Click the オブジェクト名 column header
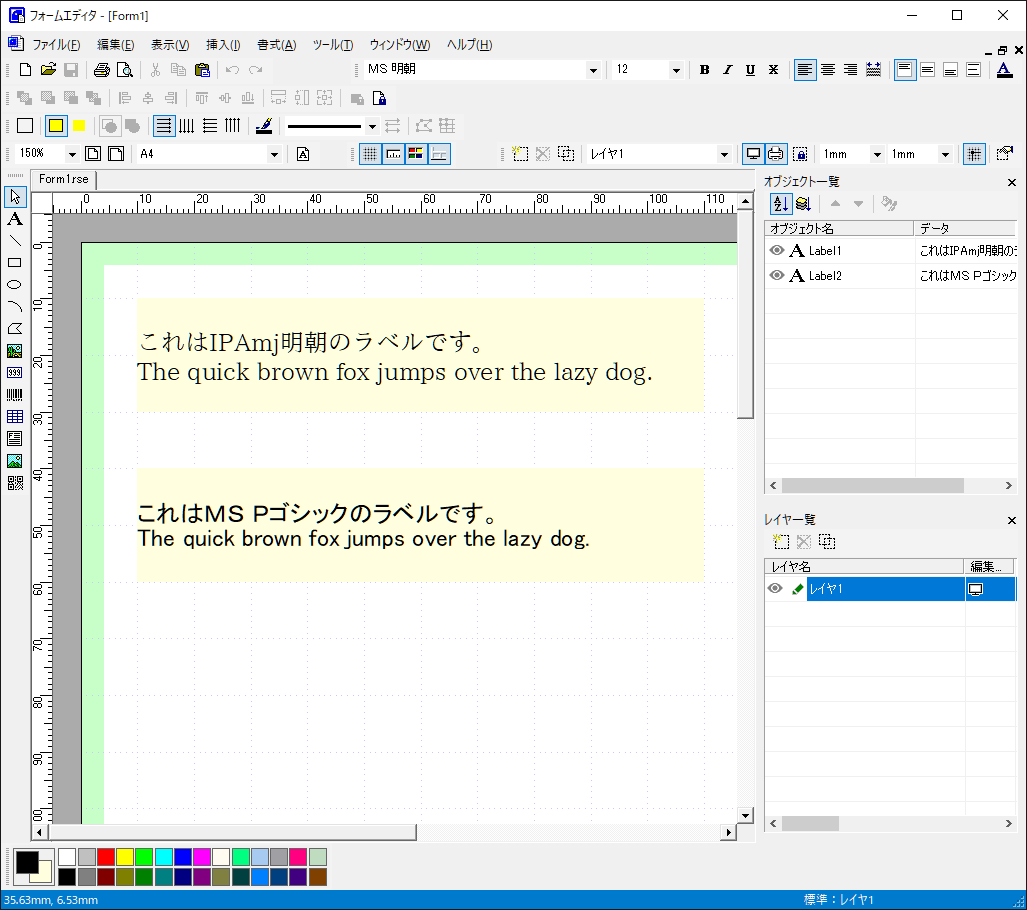The image size is (1027, 910). (x=838, y=228)
